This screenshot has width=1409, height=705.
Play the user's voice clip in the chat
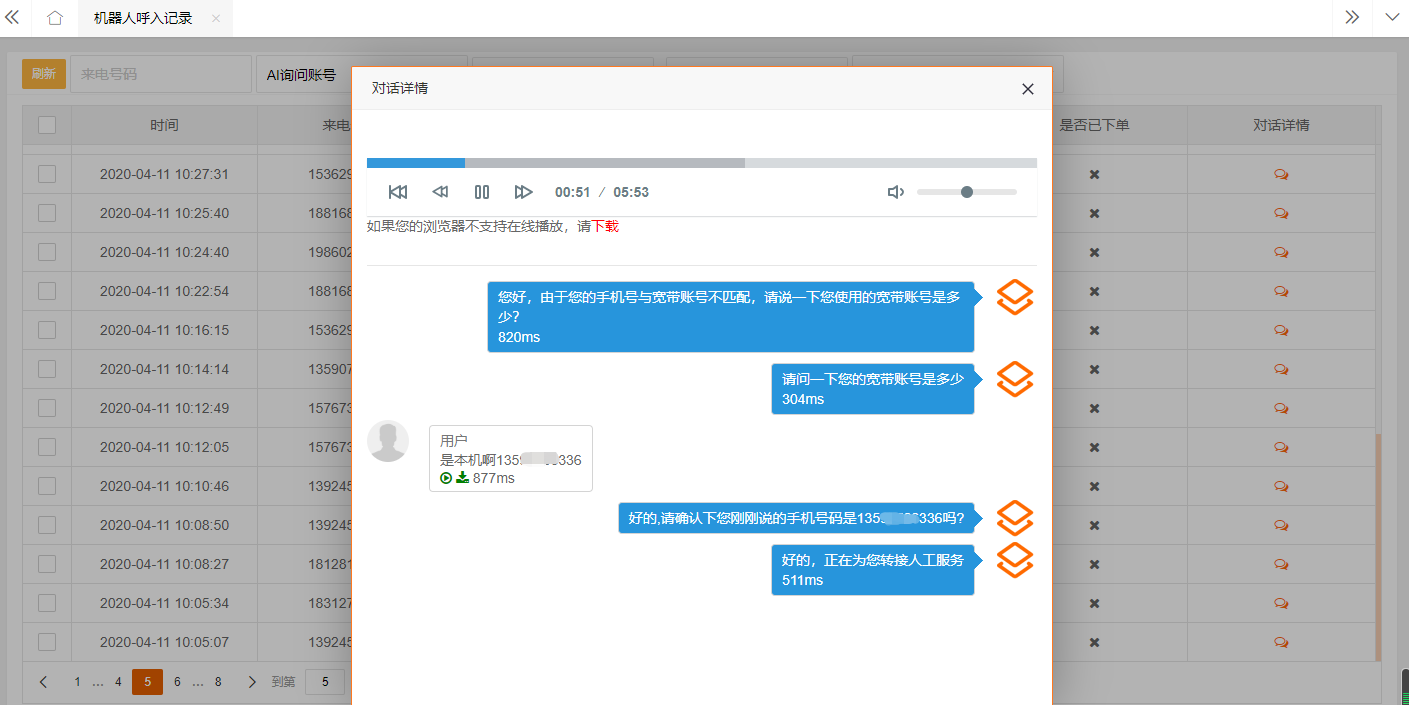click(x=446, y=477)
